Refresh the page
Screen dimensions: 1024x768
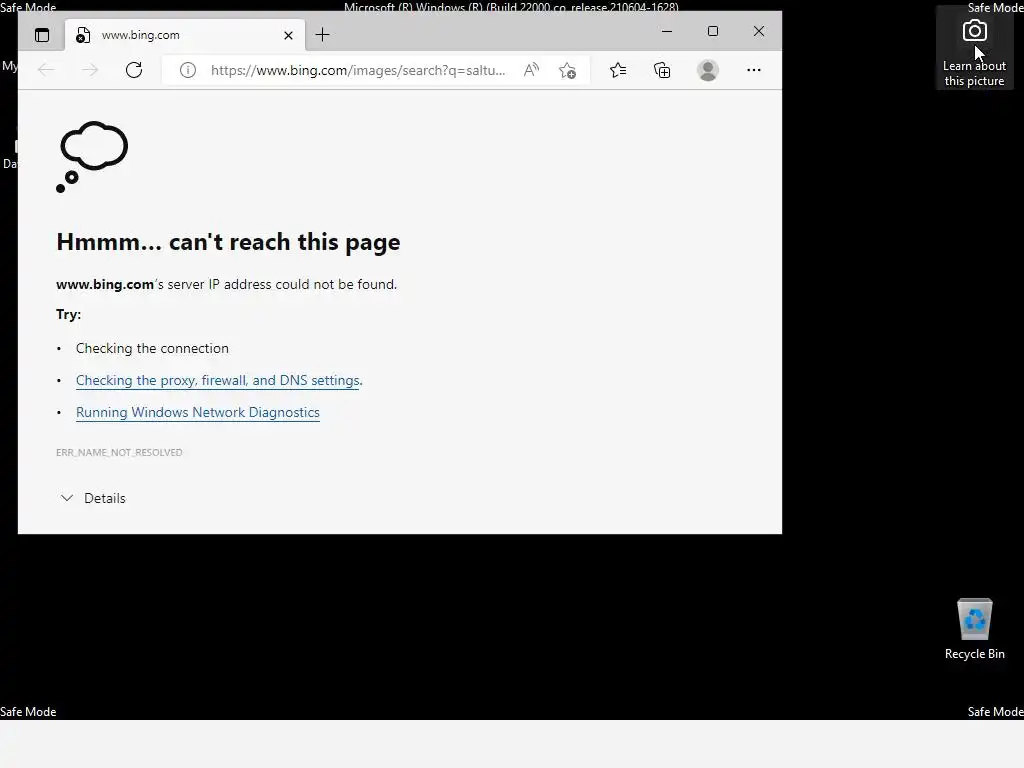pos(134,71)
